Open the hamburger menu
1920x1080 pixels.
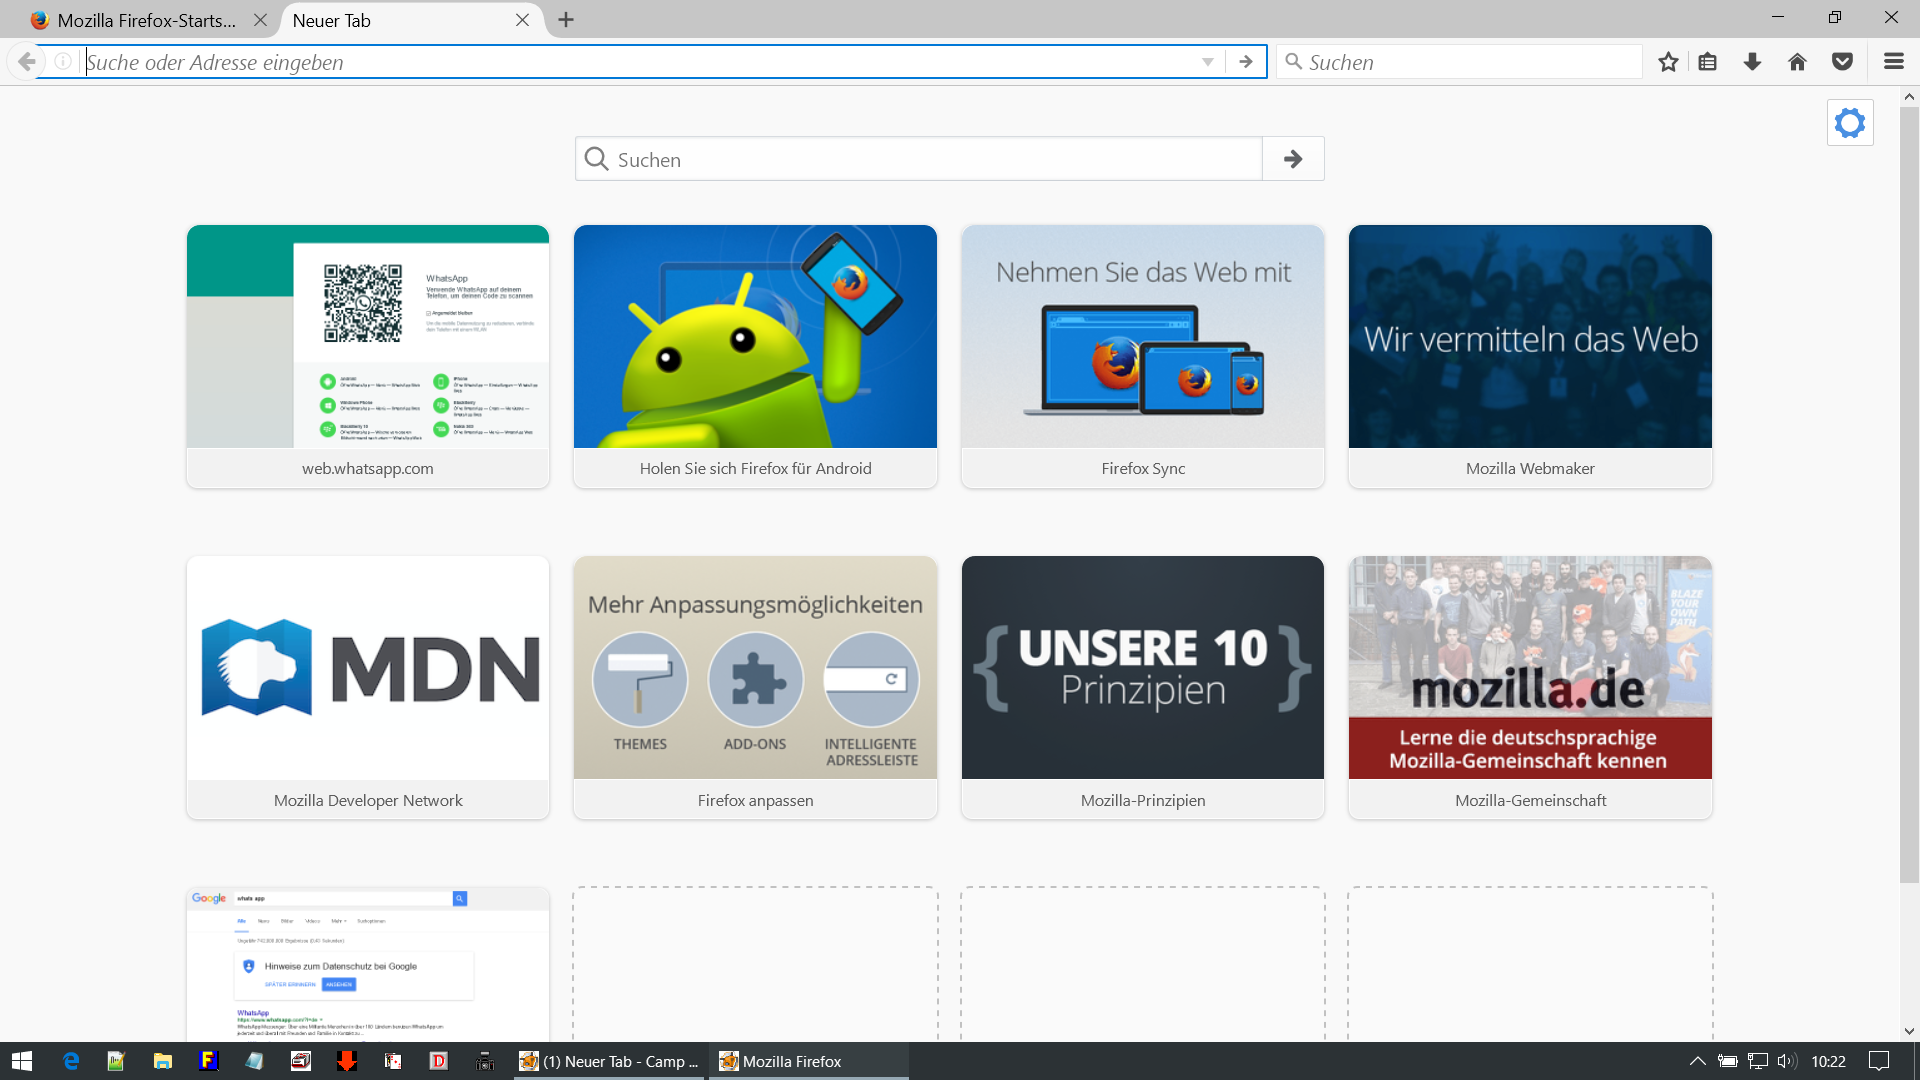pyautogui.click(x=1893, y=62)
